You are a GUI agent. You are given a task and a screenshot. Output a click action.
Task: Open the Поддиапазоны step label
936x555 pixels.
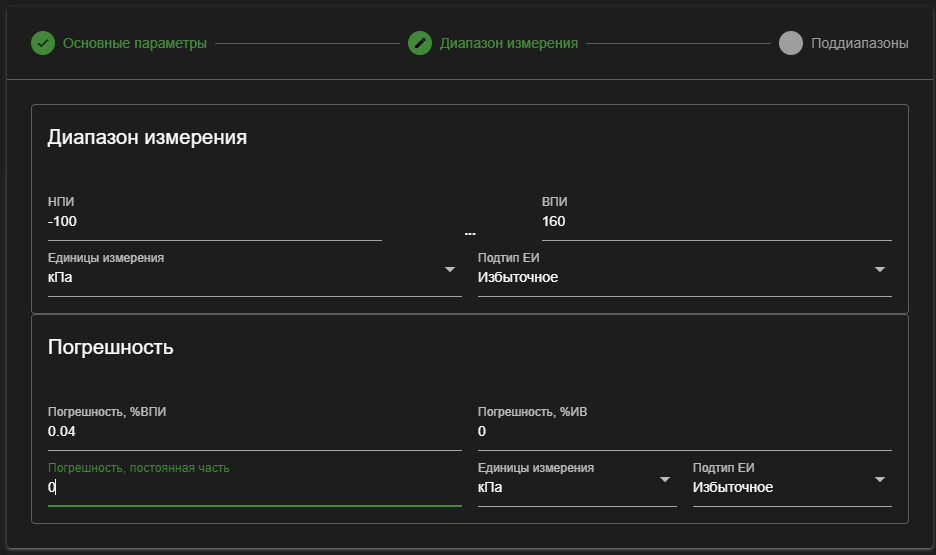(860, 43)
